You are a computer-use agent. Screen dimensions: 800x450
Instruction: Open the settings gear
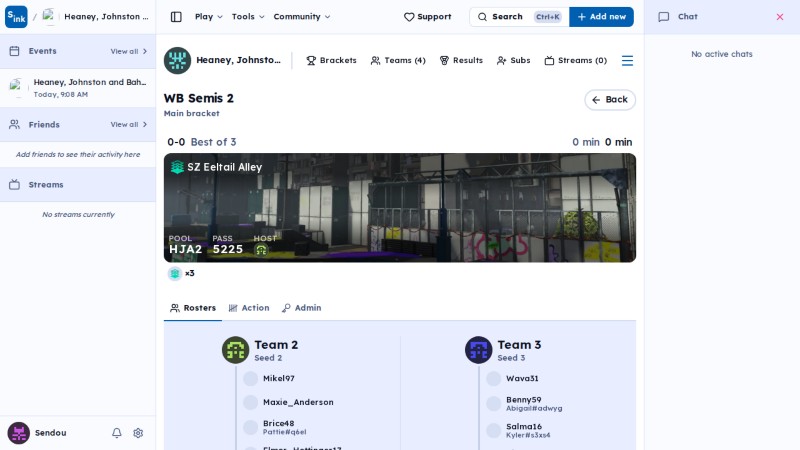pos(138,433)
